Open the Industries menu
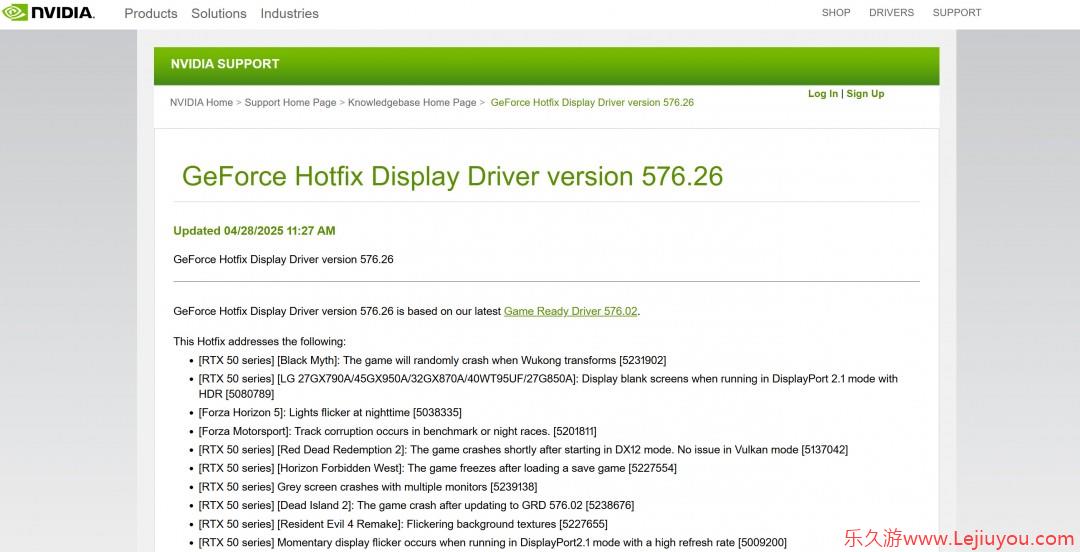1080x552 pixels. point(289,13)
